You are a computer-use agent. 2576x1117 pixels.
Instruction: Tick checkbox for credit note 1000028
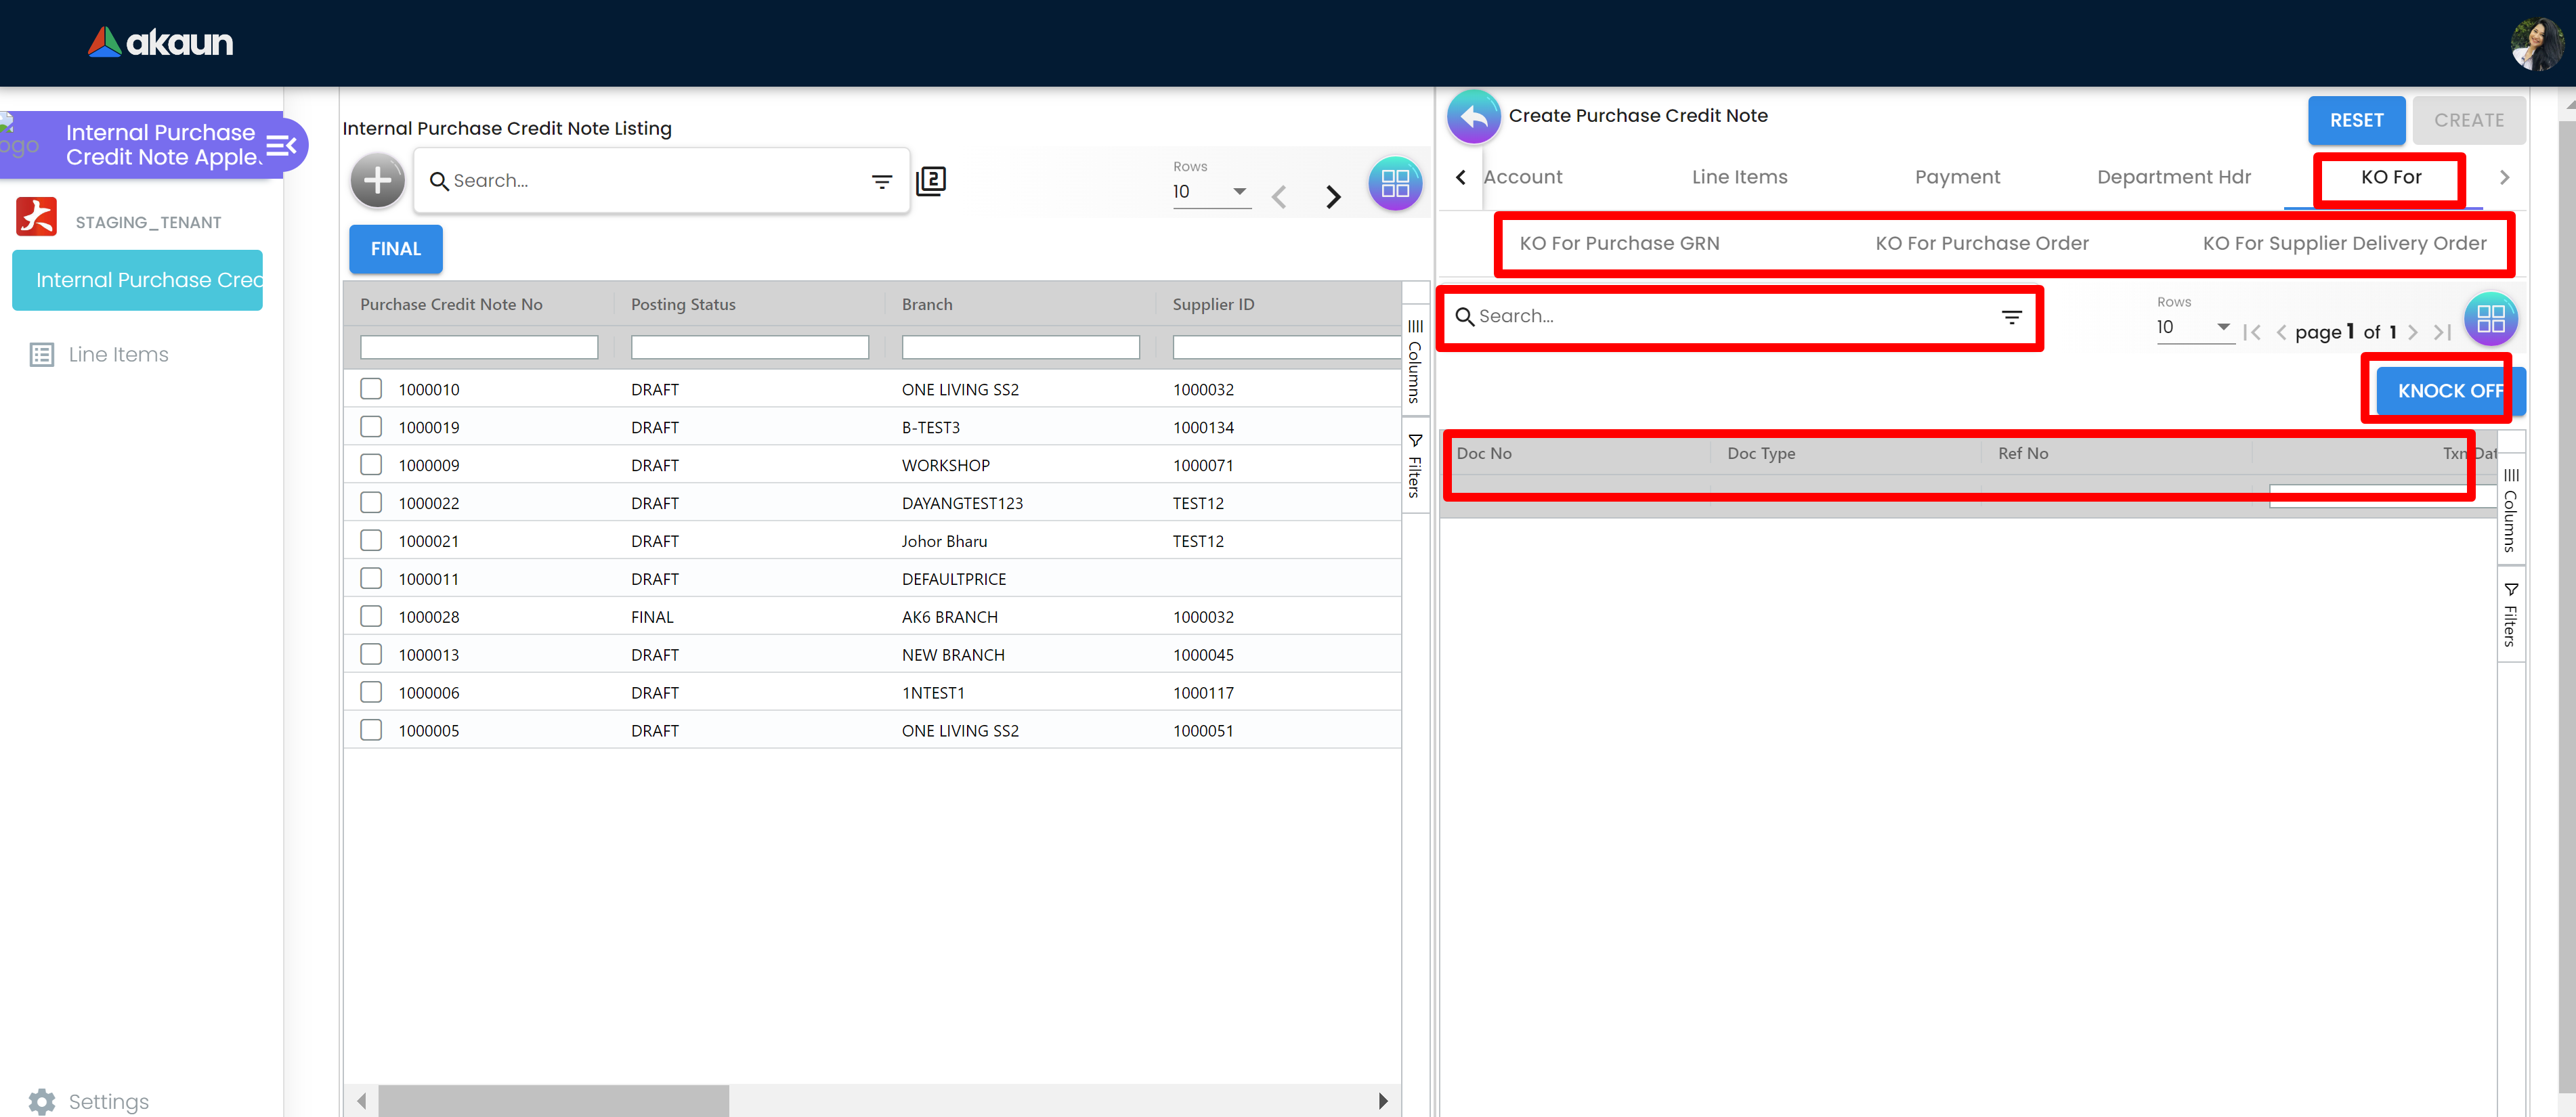coord(371,616)
